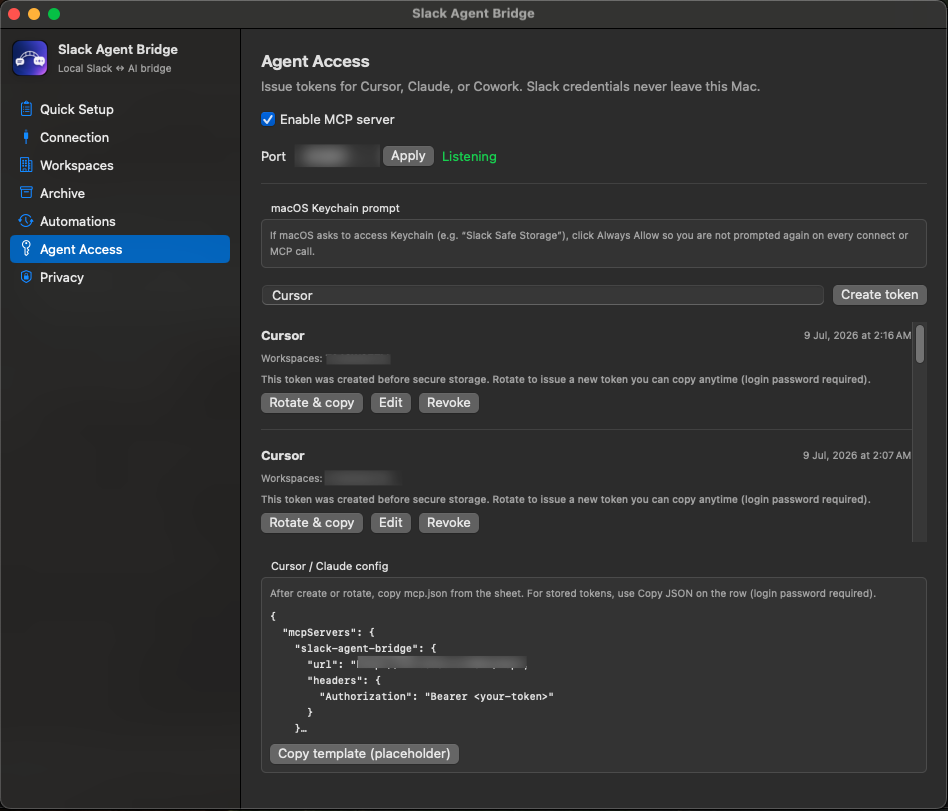Click the Workspaces building icon

point(26,165)
